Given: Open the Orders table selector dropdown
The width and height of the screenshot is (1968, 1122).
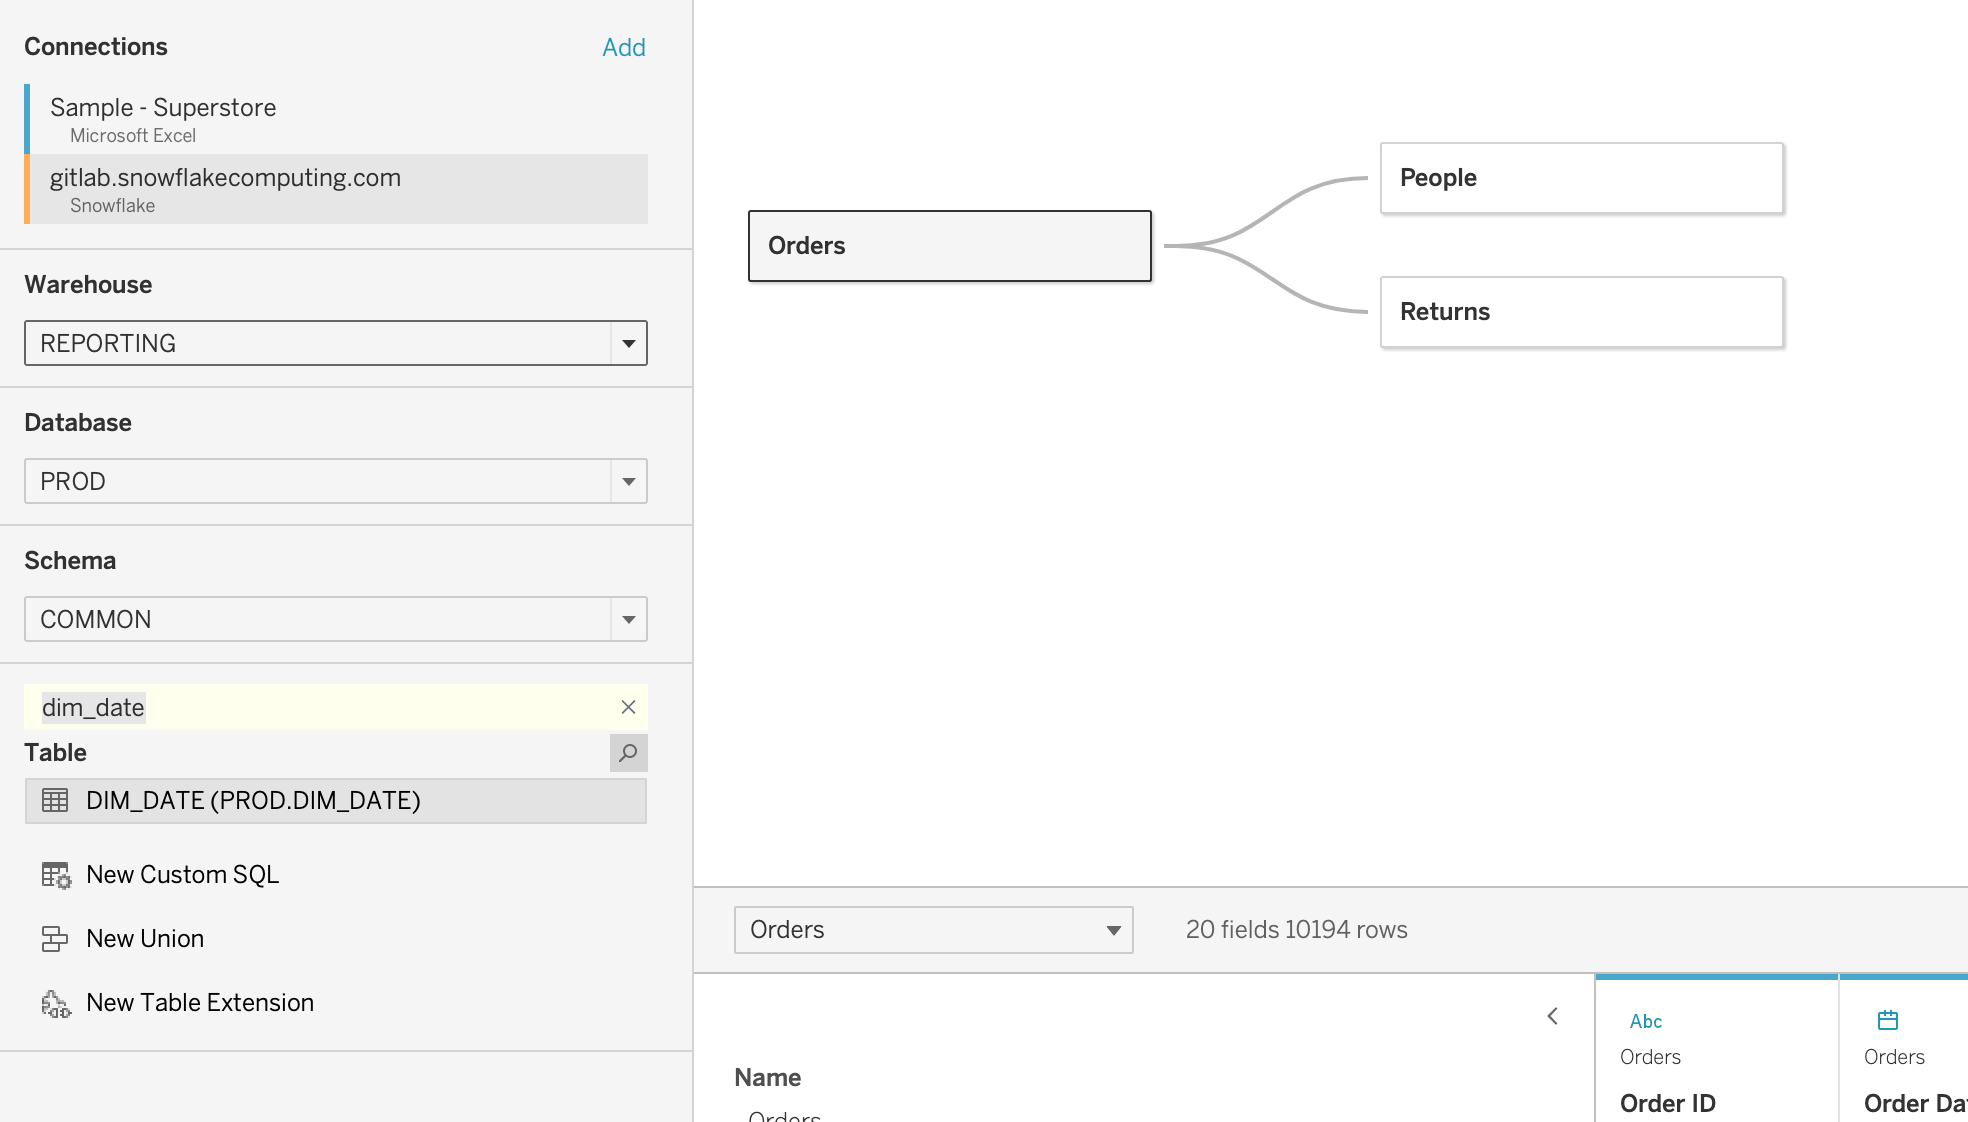Looking at the screenshot, I should pyautogui.click(x=934, y=930).
